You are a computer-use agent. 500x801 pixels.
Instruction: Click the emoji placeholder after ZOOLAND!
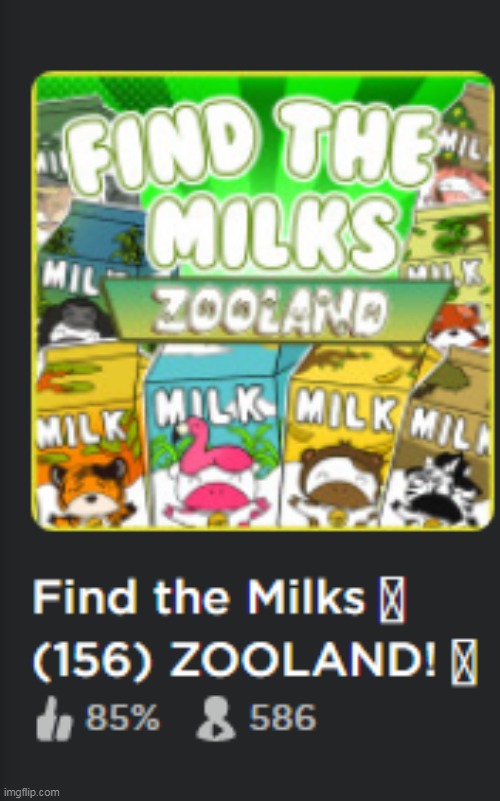pyautogui.click(x=464, y=662)
